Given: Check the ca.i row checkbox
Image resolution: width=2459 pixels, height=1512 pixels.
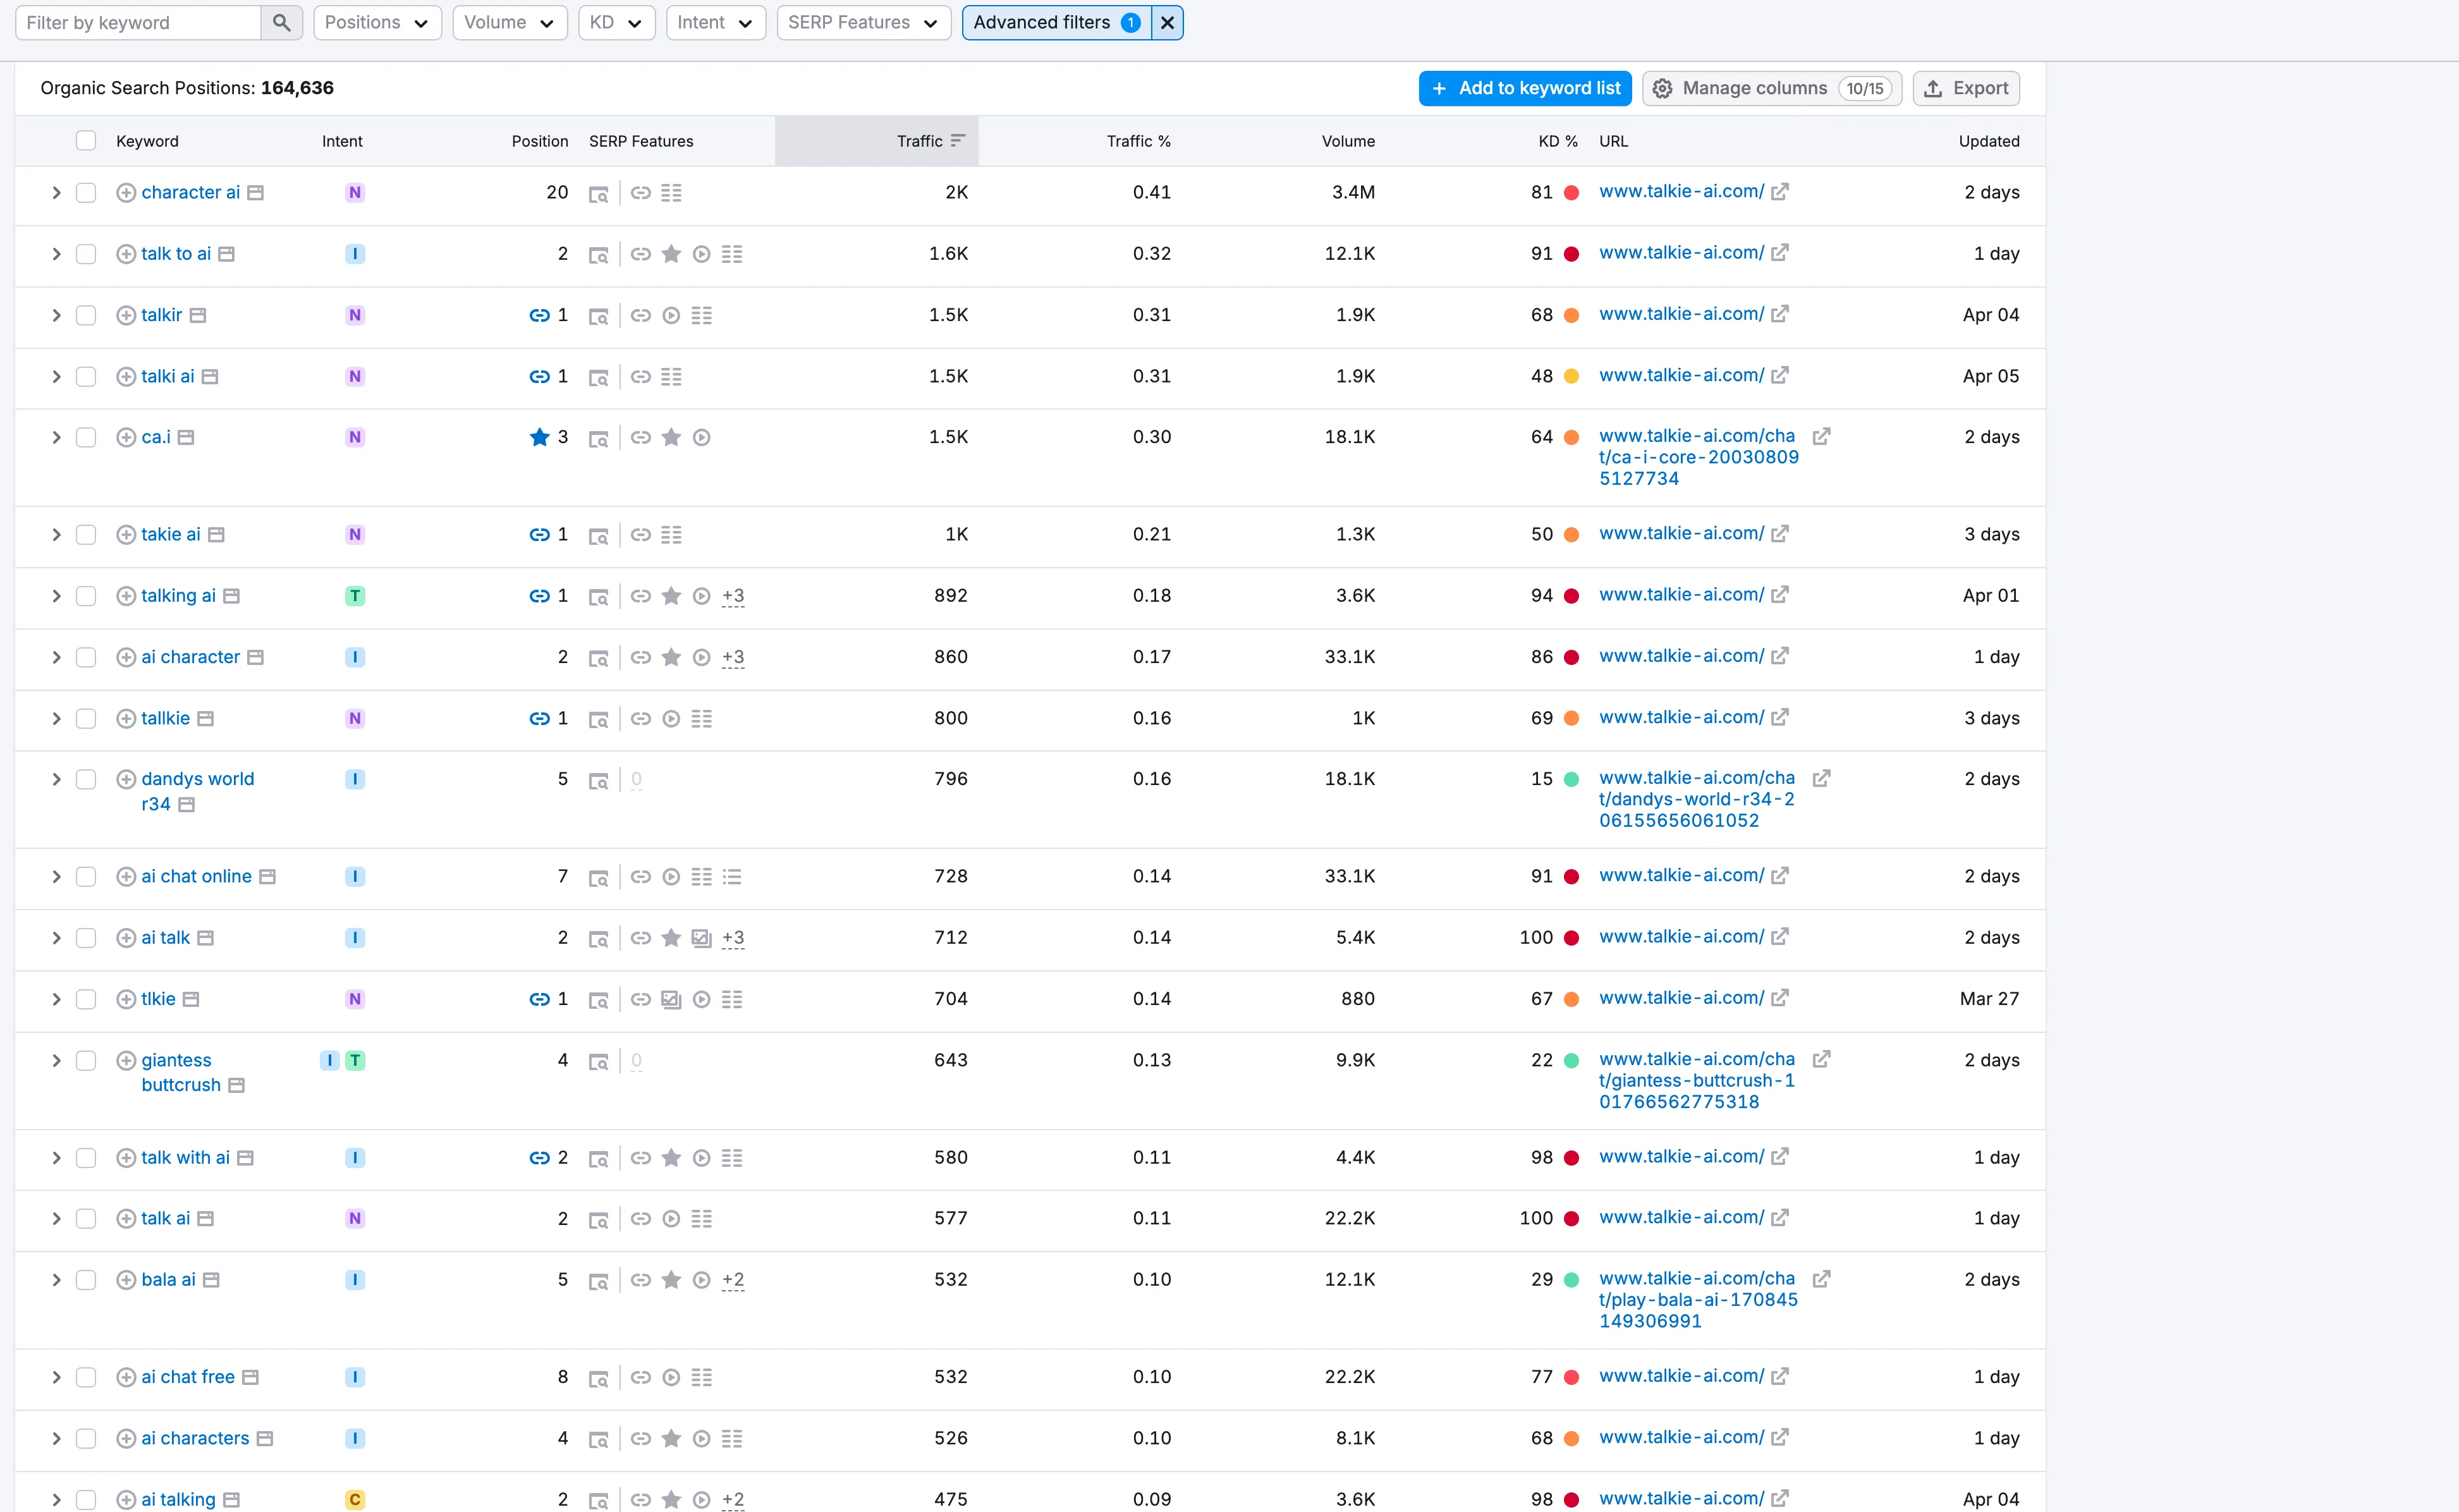Looking at the screenshot, I should 86,438.
